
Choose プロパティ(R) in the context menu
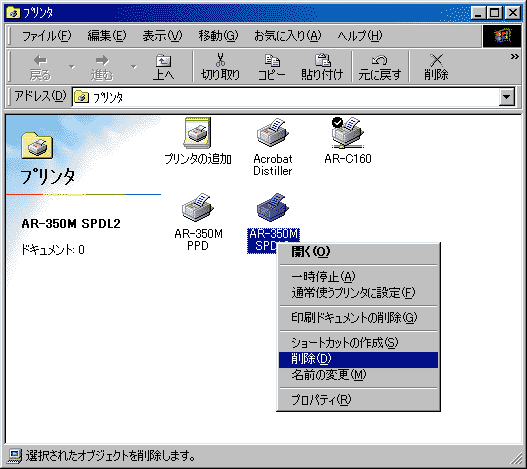pos(358,399)
